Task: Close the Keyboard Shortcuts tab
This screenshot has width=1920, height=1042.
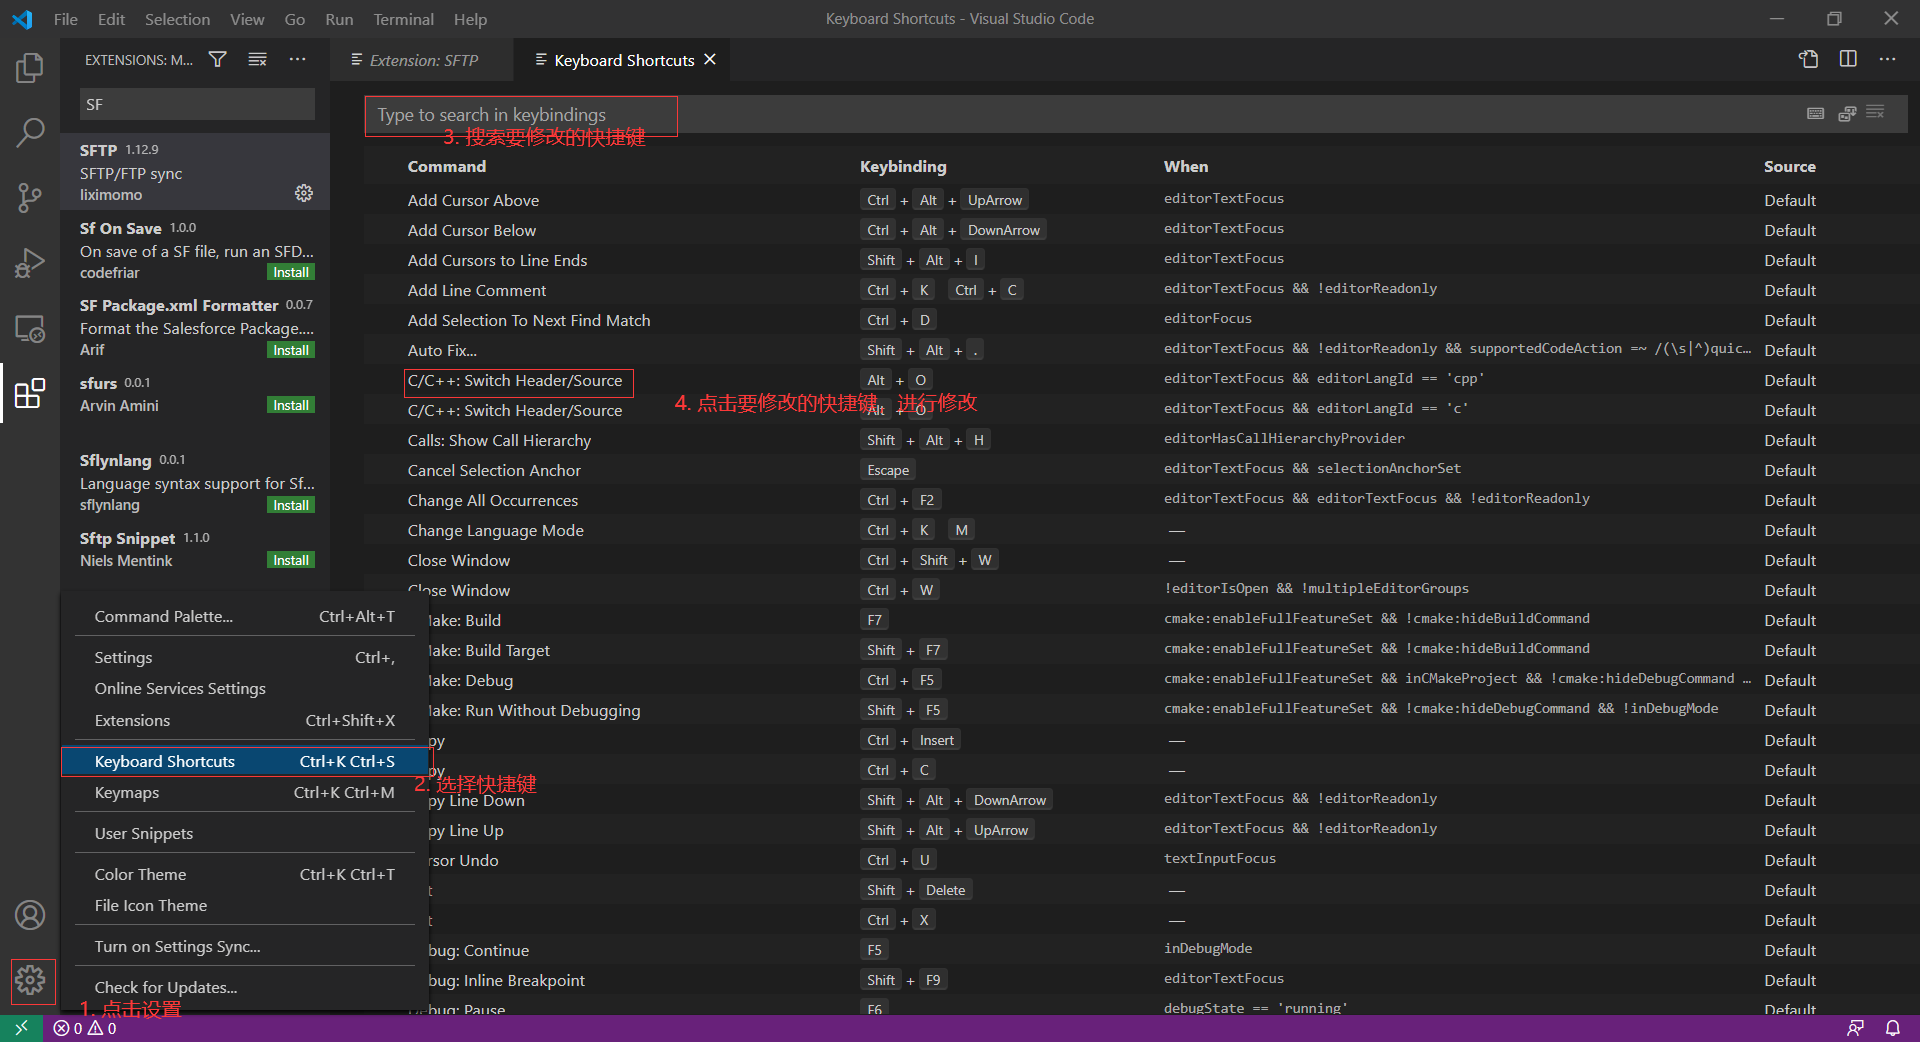Action: coord(710,60)
